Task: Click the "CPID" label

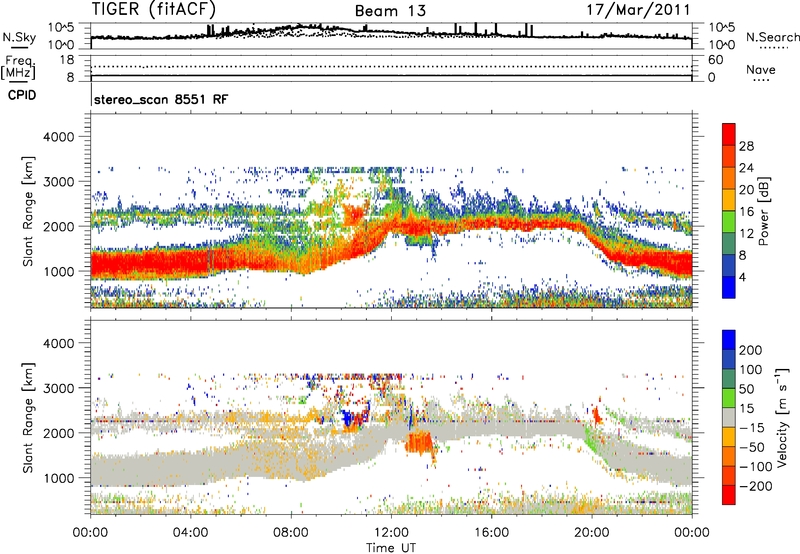Action: pos(22,95)
